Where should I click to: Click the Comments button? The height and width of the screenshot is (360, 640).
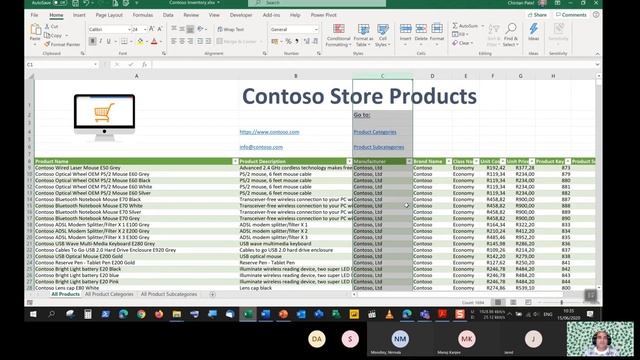tap(571, 15)
